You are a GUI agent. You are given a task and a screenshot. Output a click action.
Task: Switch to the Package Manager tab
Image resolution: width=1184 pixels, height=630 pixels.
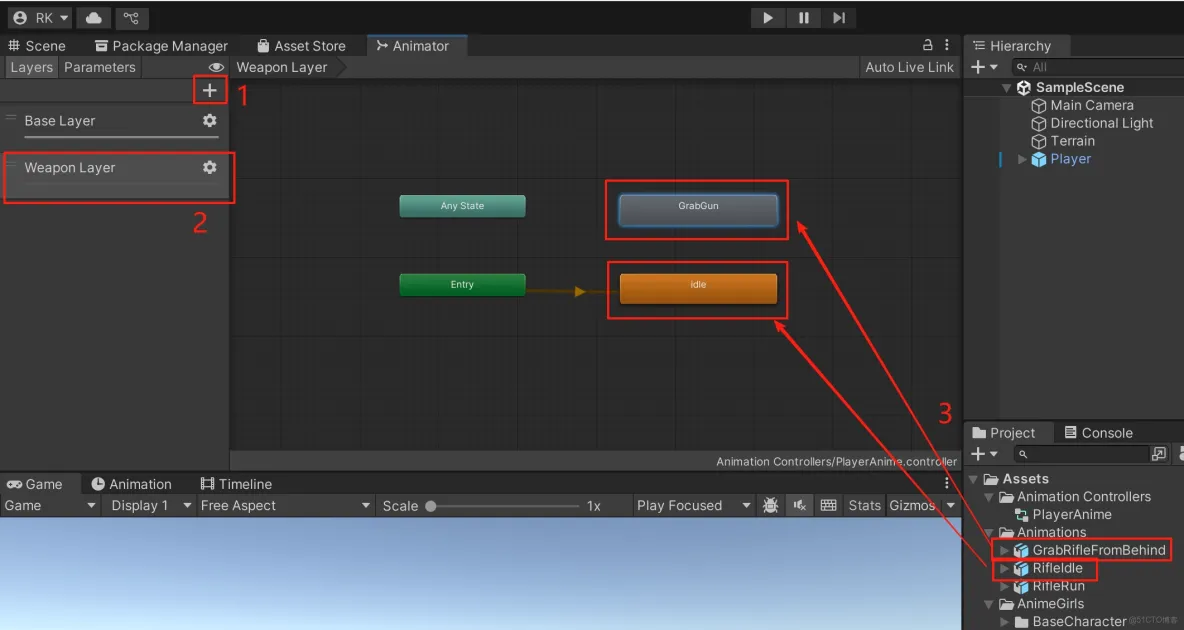(161, 45)
